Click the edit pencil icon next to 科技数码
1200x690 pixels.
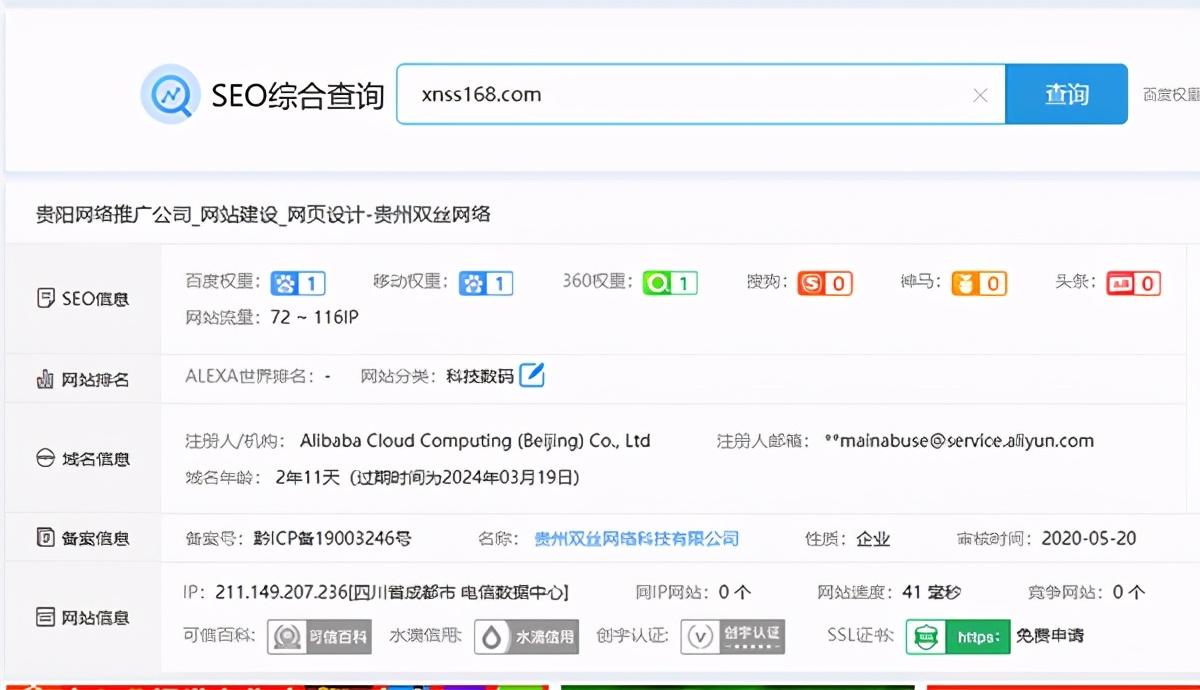(533, 376)
